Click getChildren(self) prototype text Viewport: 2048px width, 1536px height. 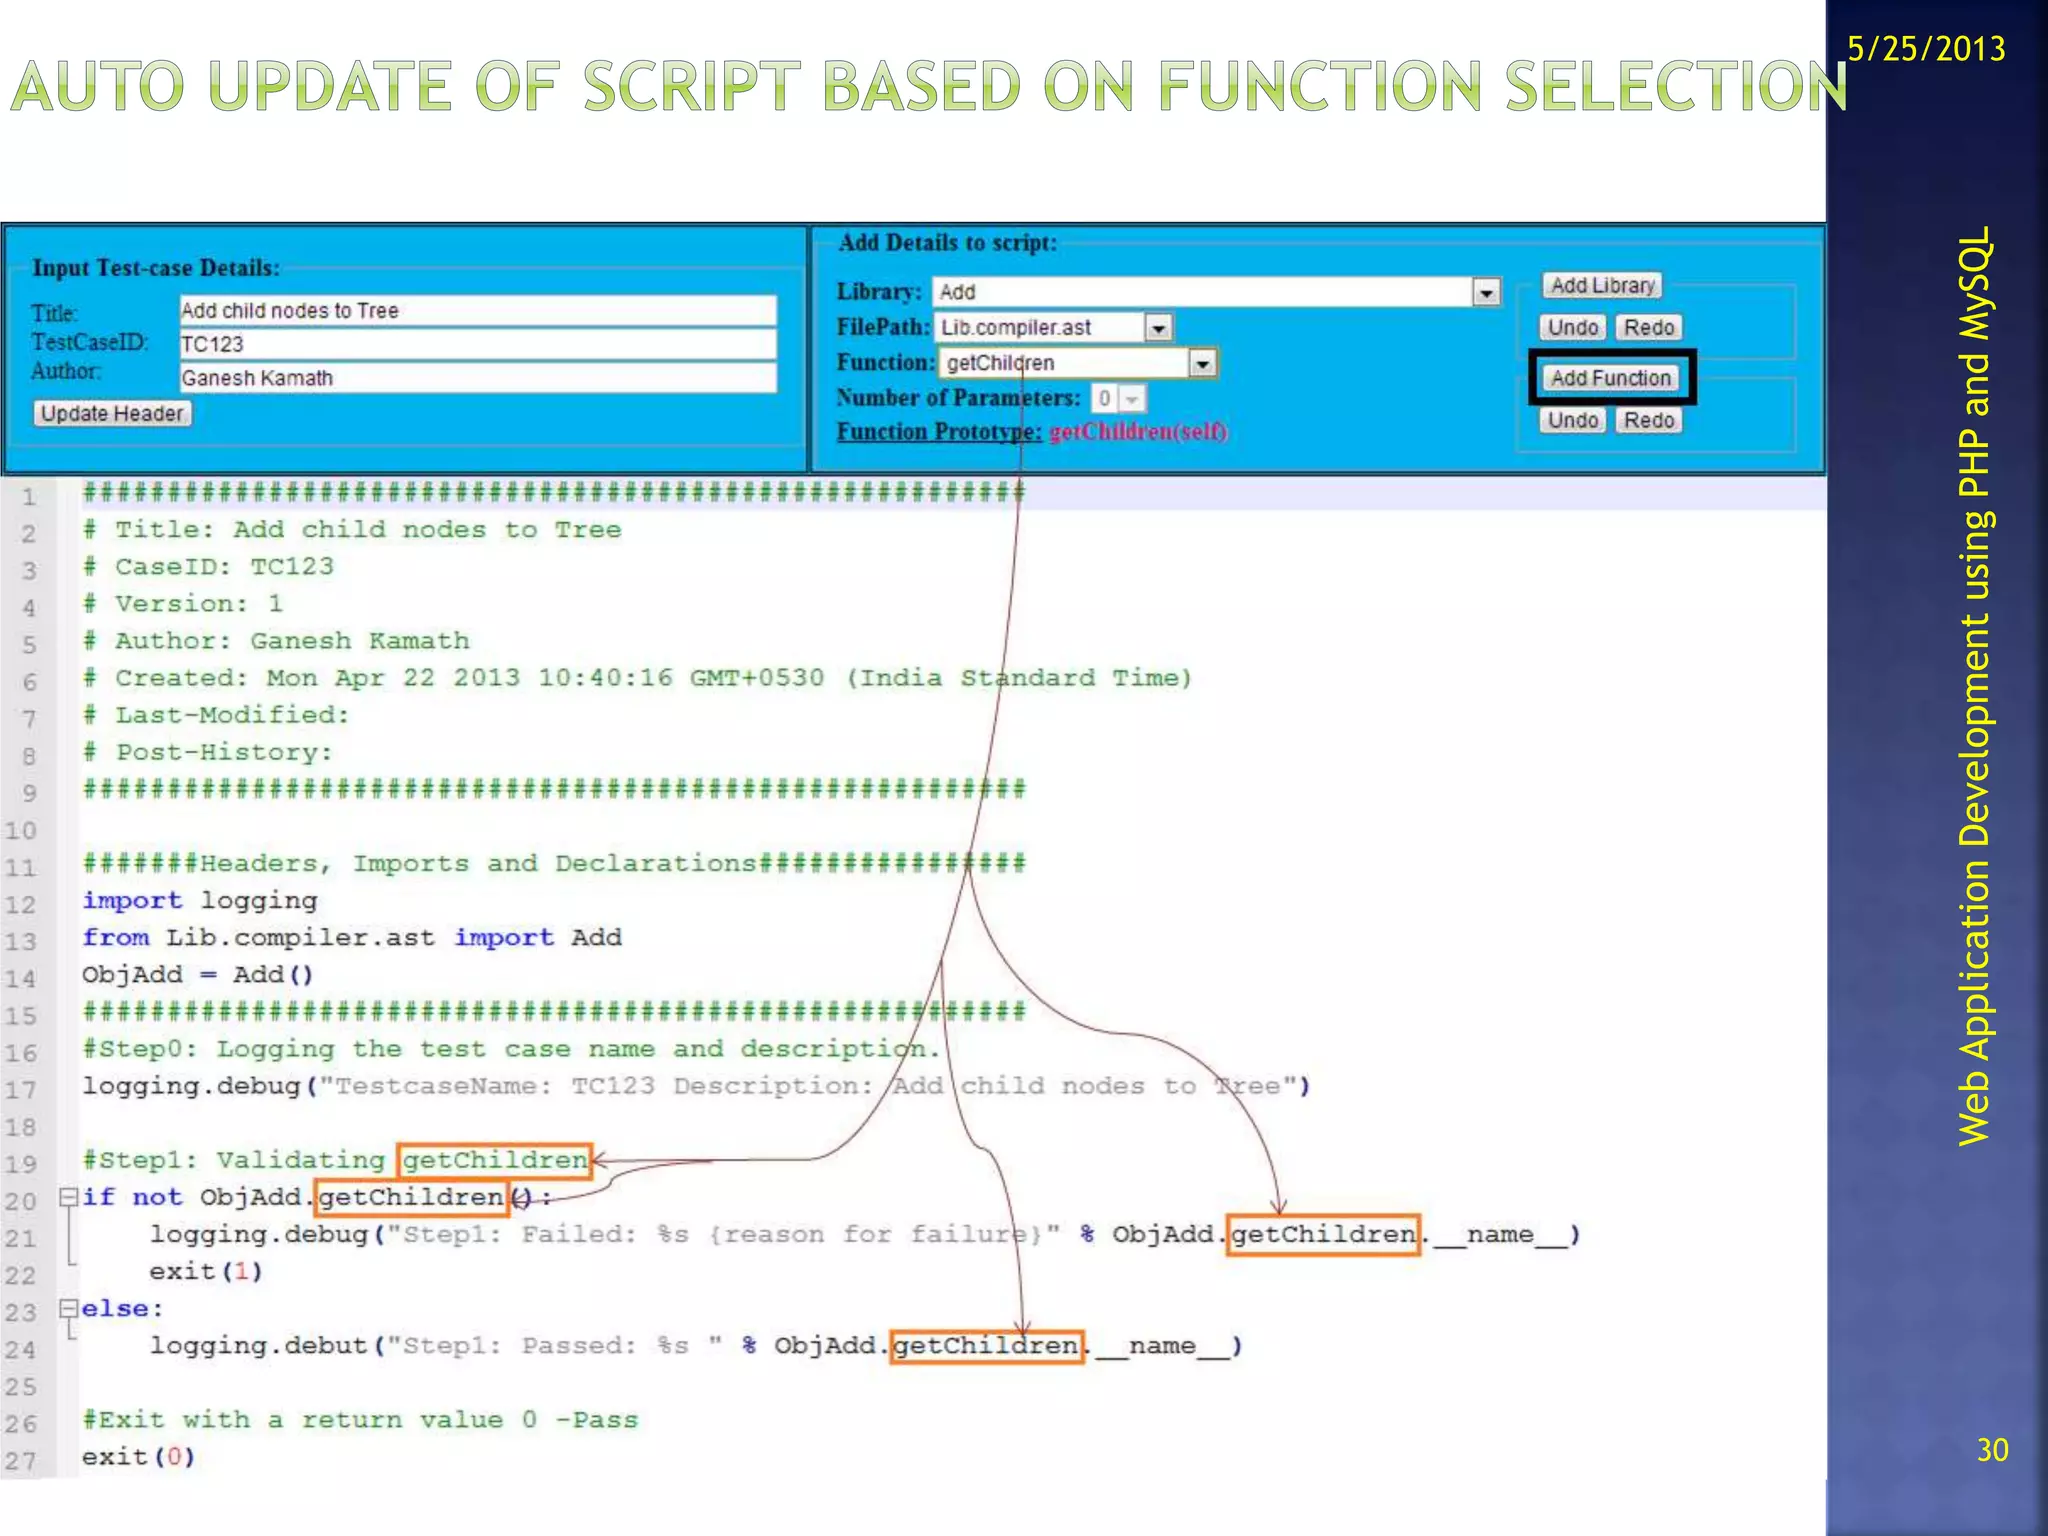click(x=1138, y=432)
